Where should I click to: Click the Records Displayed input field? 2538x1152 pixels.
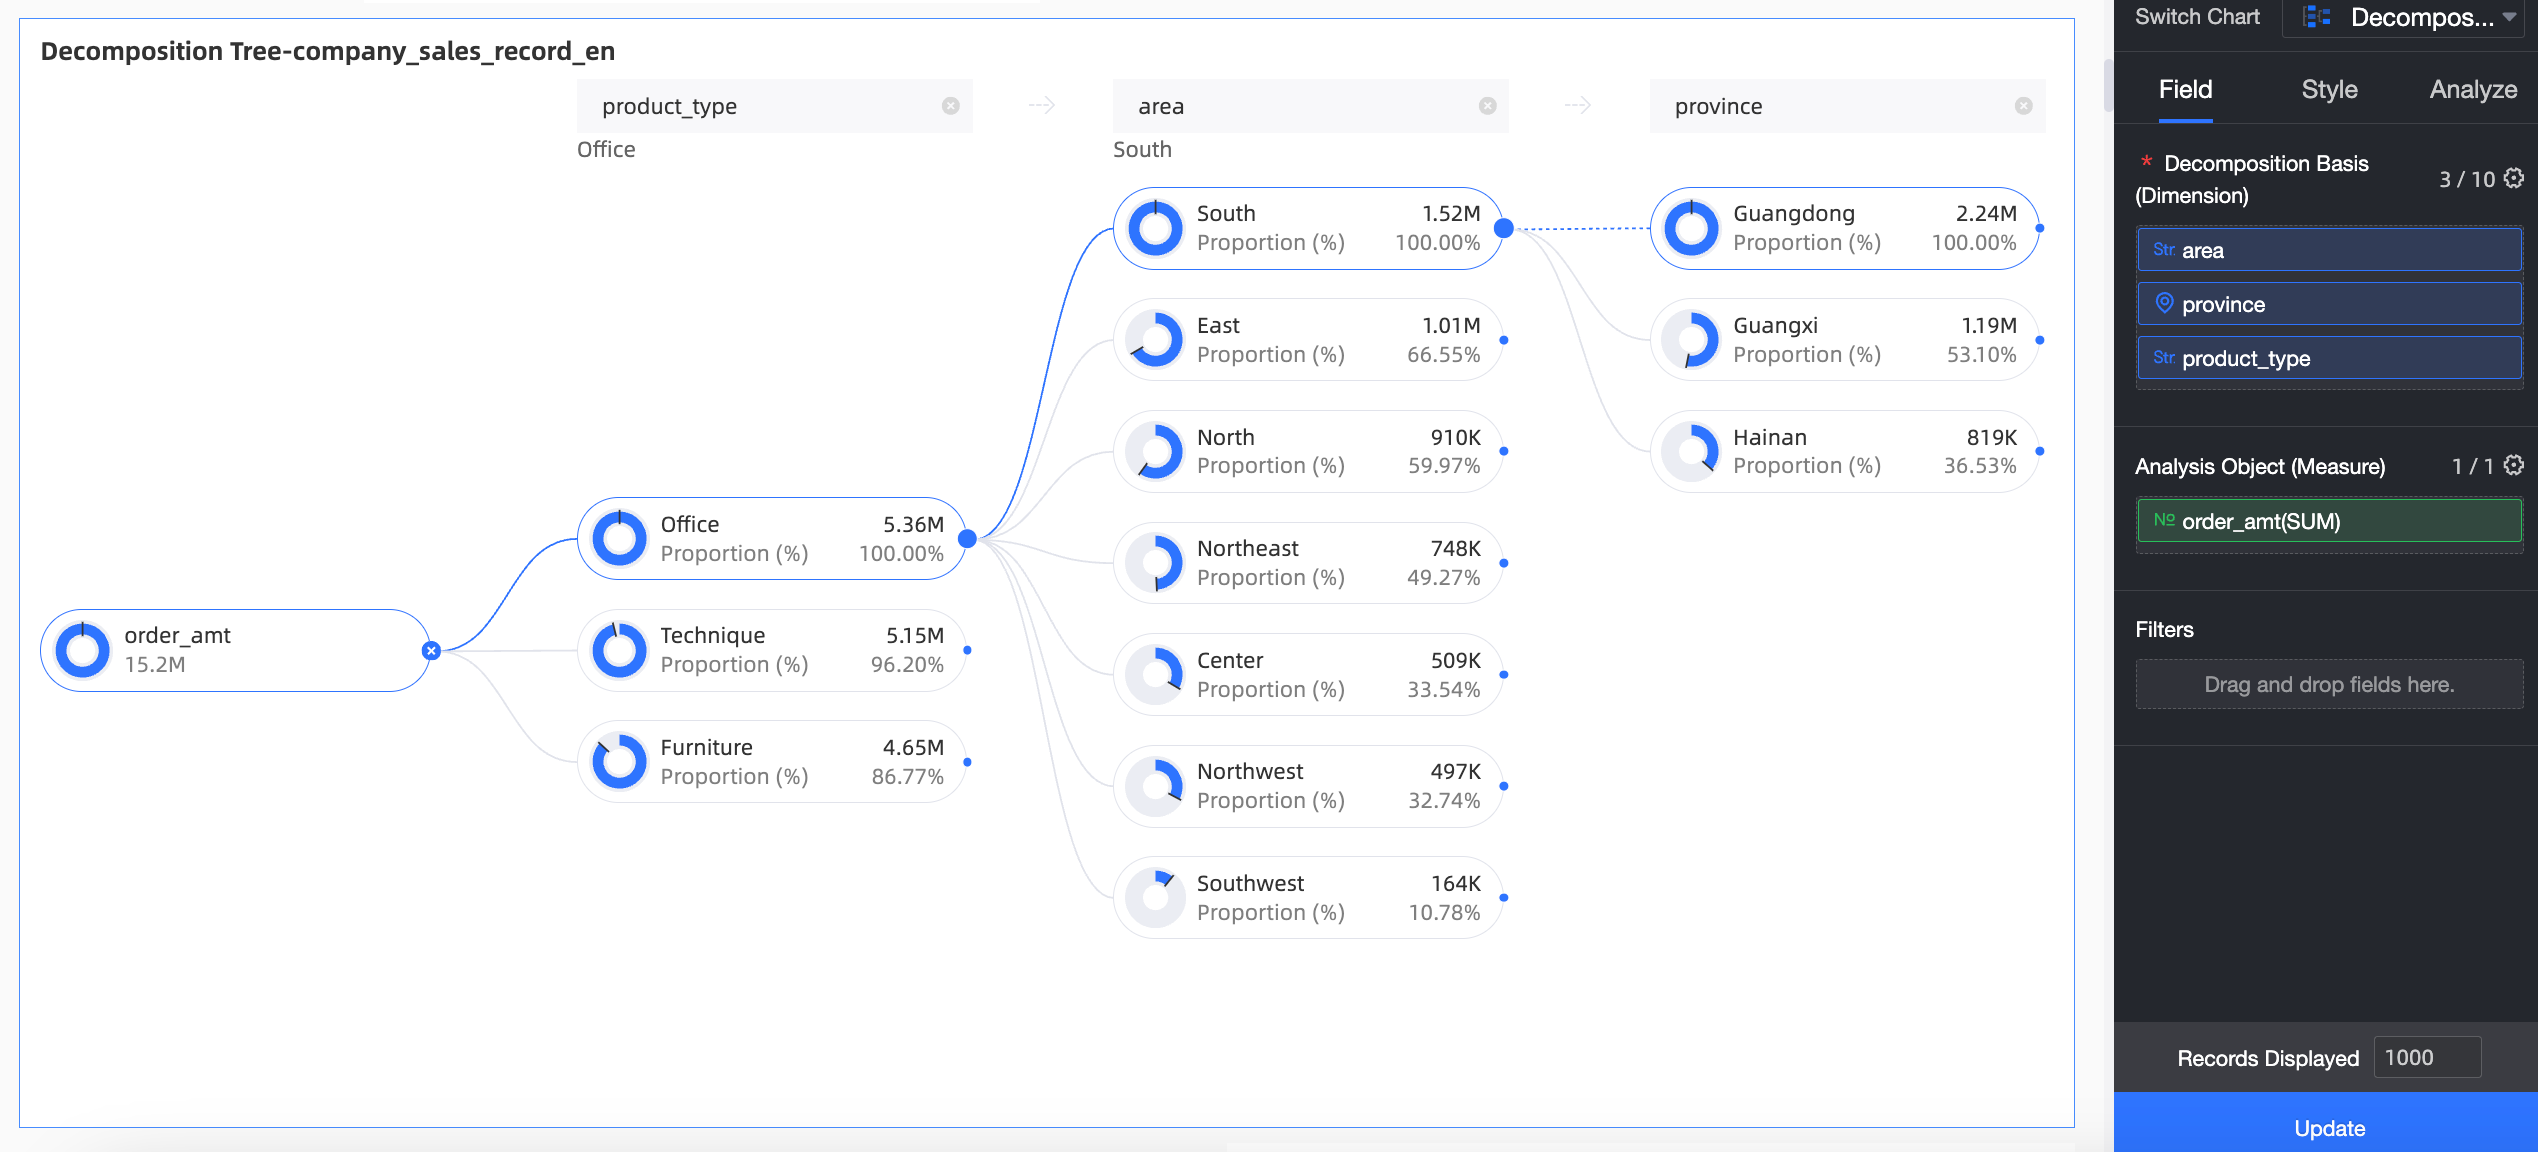(2427, 1057)
